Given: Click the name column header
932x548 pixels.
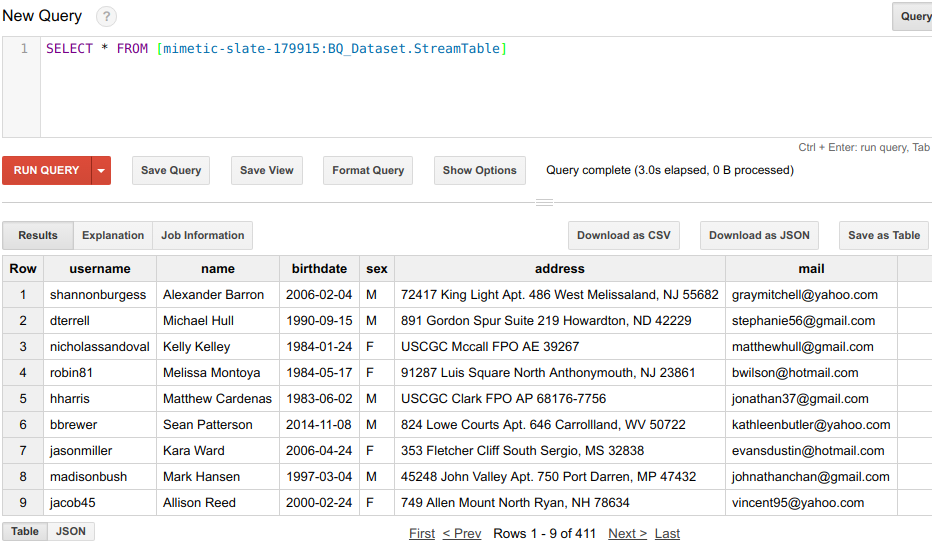Looking at the screenshot, I should pyautogui.click(x=218, y=269).
